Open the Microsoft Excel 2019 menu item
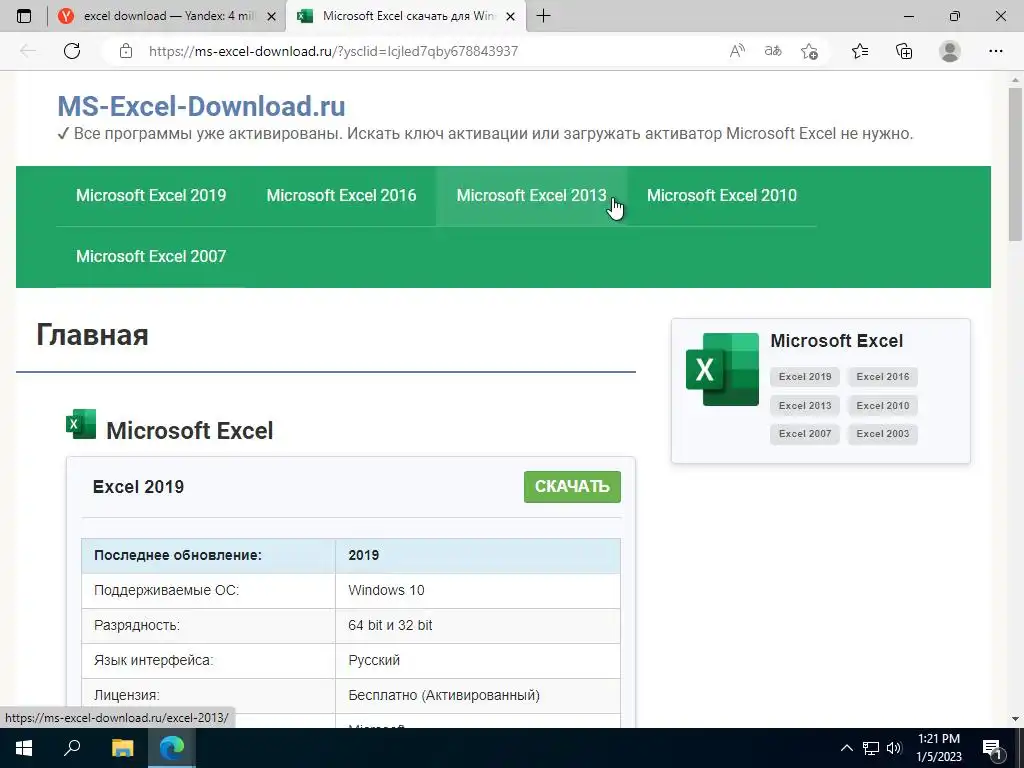Screen dimensions: 1024x768 [151, 195]
